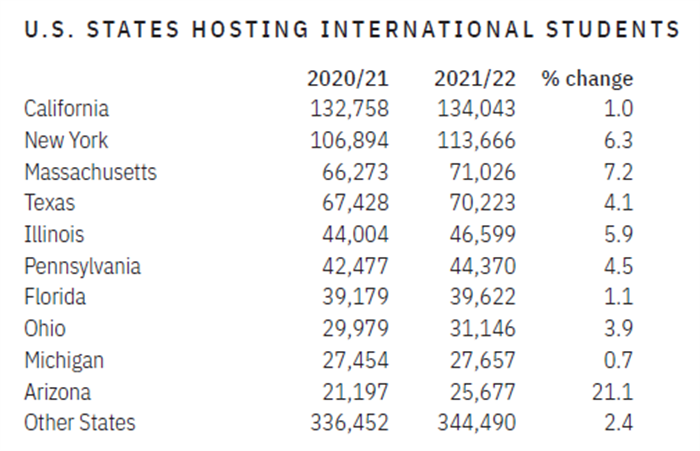Select the California row label
The height and width of the screenshot is (451, 700).
coord(67,109)
